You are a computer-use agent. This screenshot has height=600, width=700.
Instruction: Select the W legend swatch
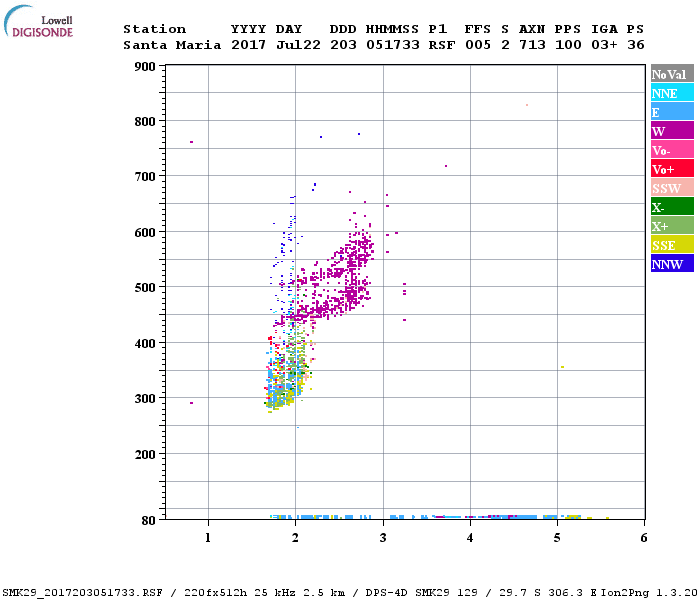click(672, 130)
